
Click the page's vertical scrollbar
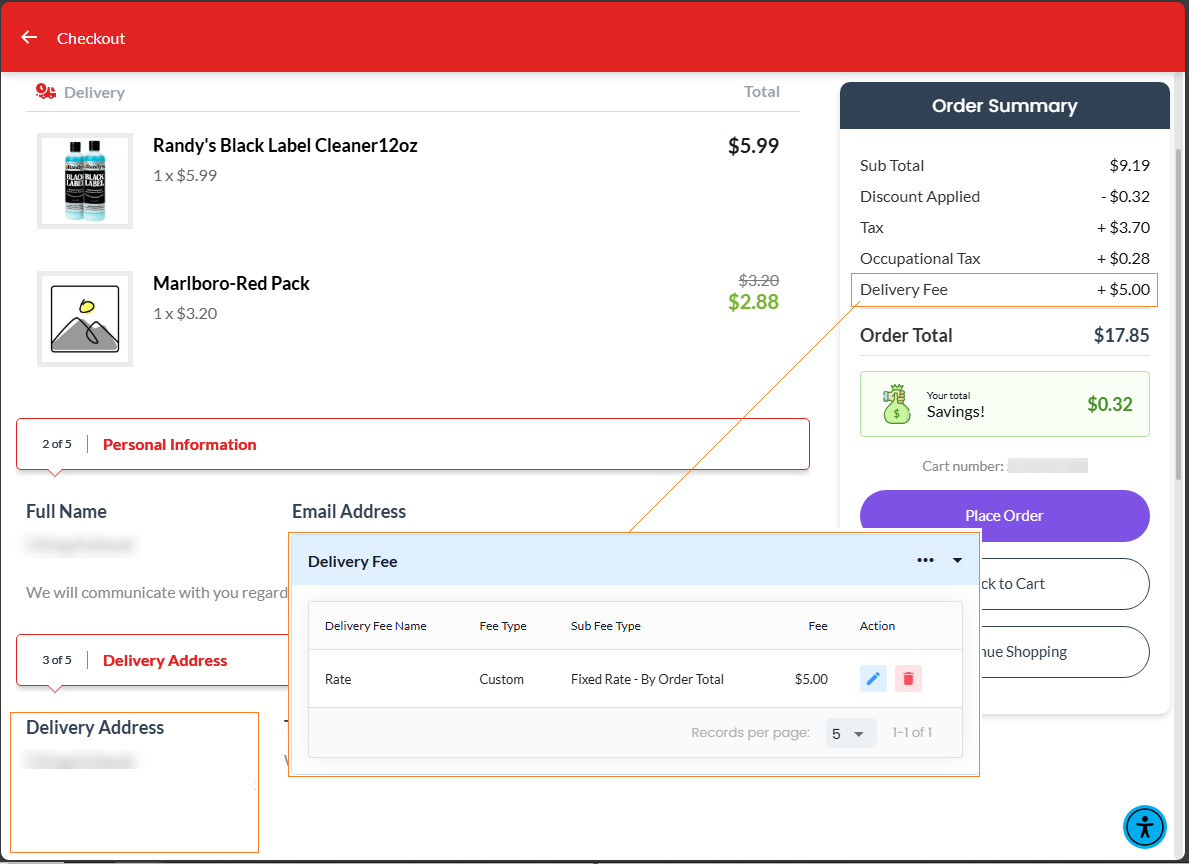1178,314
